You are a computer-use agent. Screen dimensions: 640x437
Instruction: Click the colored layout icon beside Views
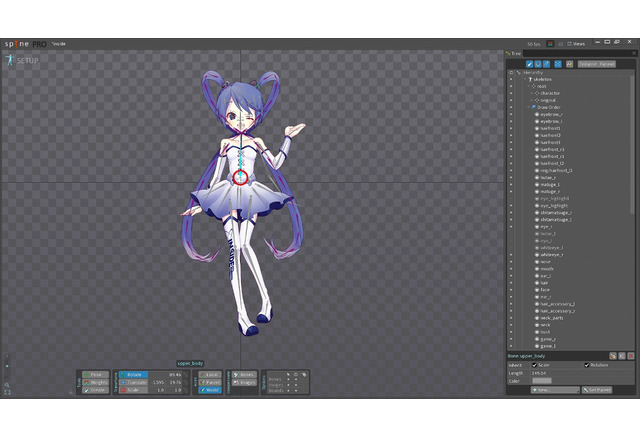pos(550,44)
